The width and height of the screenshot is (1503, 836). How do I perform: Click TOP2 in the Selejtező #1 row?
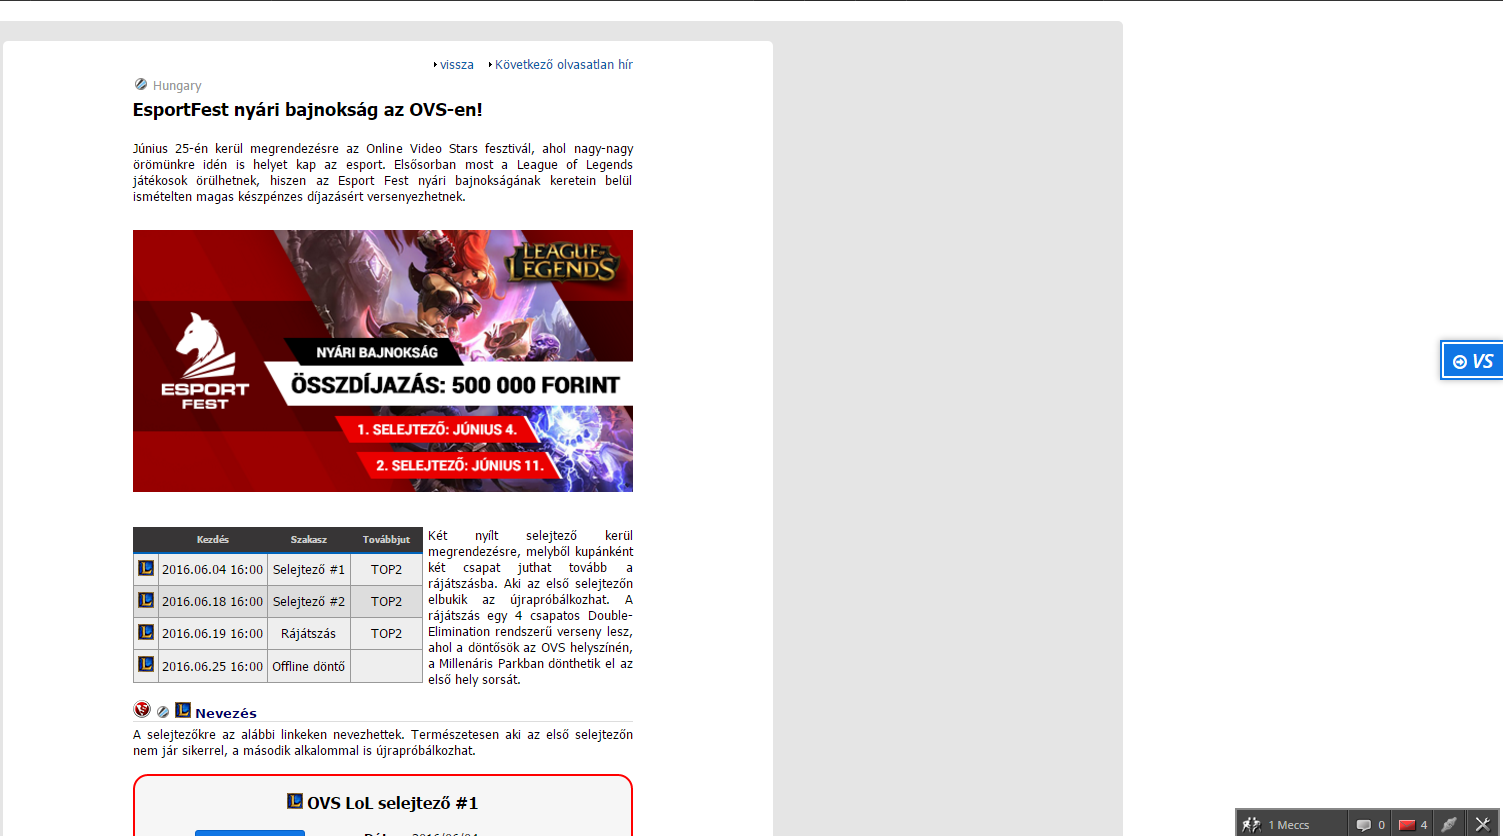(x=387, y=569)
